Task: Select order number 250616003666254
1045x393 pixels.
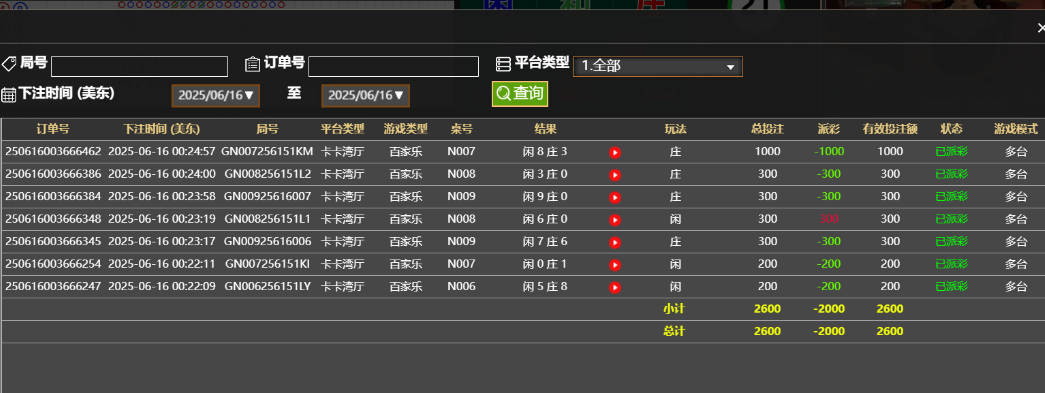Action: tap(53, 264)
